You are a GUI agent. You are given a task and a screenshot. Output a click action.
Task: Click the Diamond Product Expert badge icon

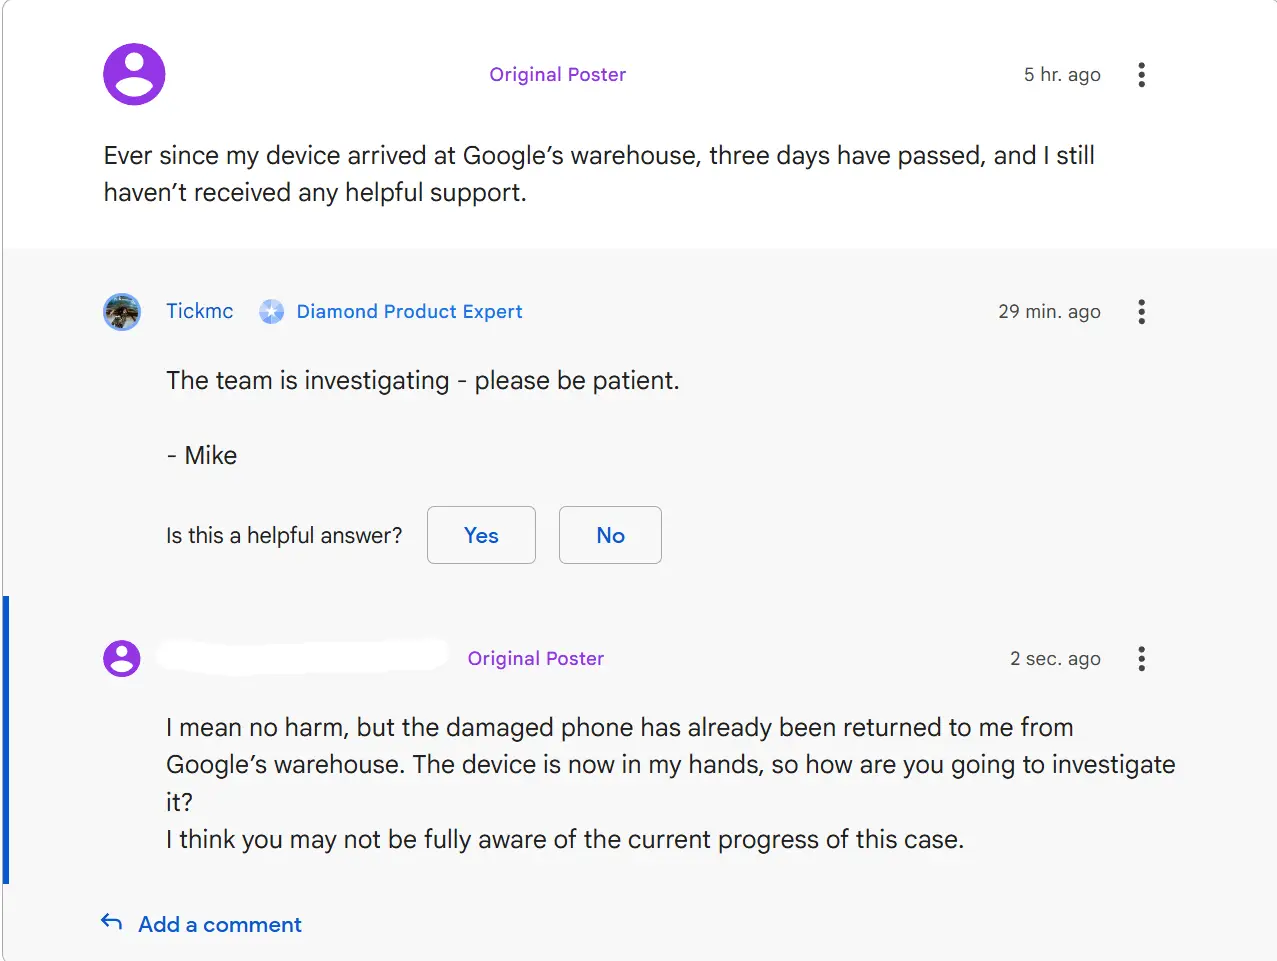271,312
